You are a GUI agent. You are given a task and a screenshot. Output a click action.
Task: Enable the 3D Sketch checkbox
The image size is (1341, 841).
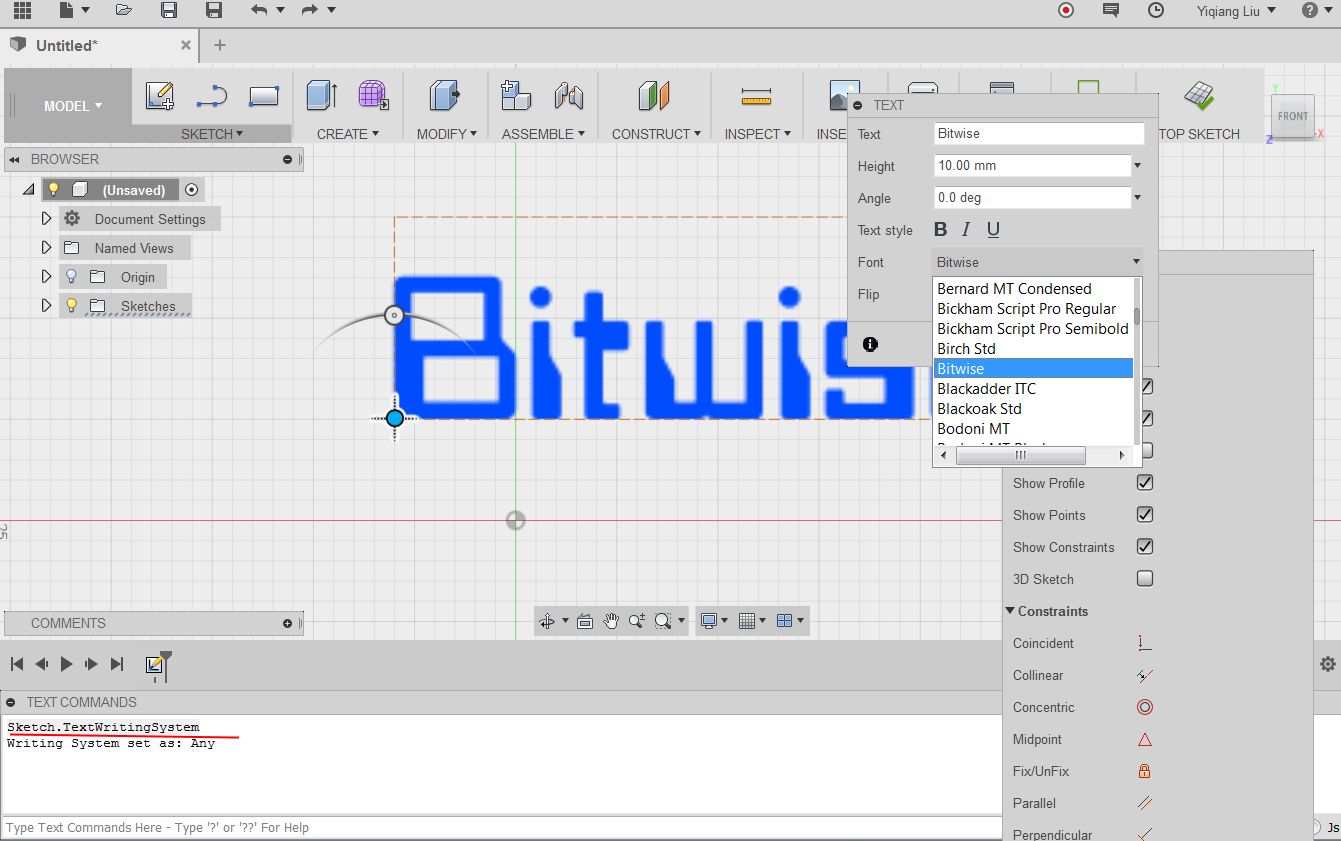point(1145,578)
